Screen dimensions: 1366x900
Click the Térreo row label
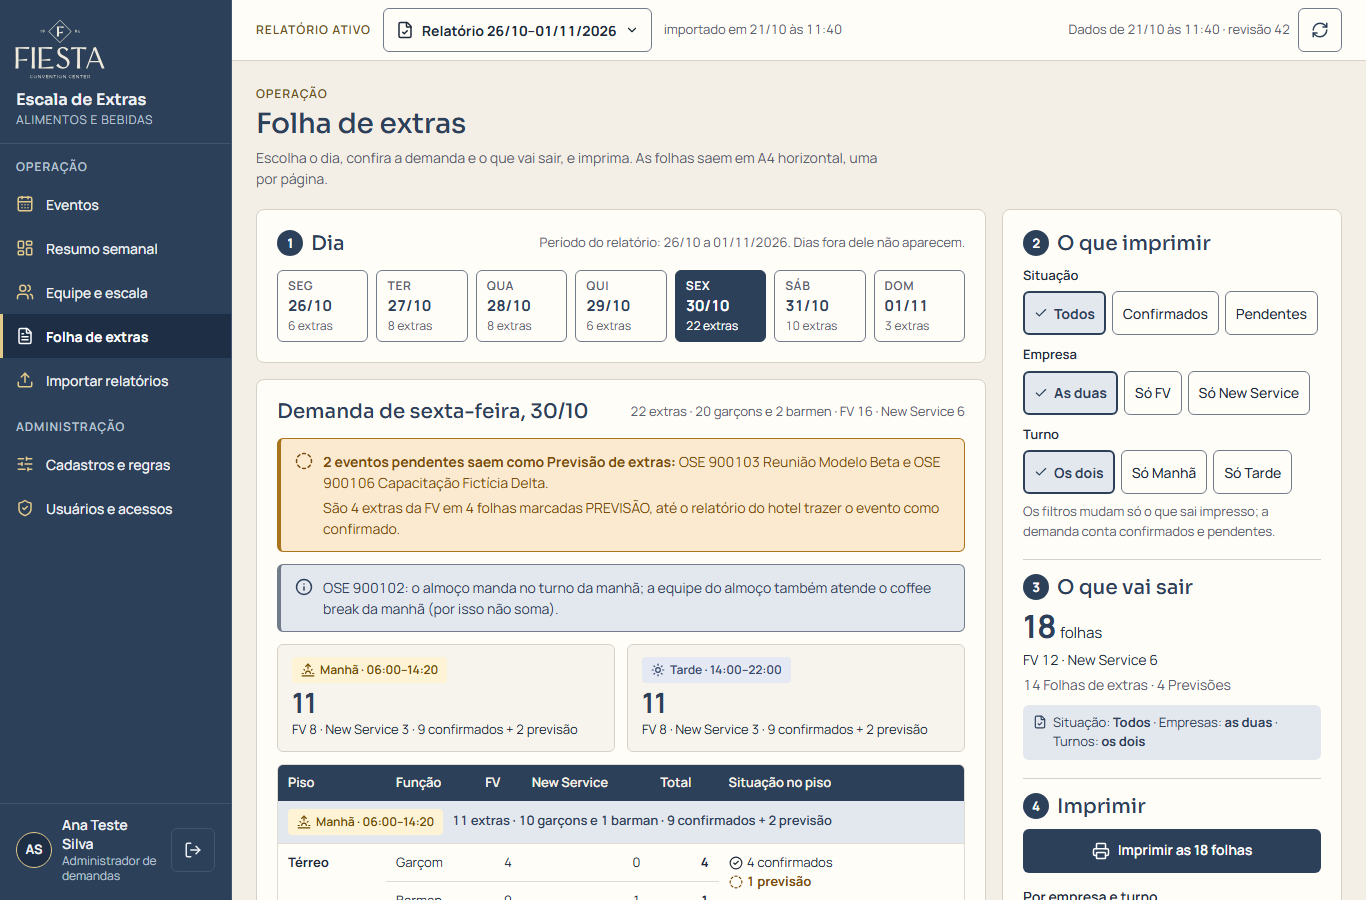point(308,863)
